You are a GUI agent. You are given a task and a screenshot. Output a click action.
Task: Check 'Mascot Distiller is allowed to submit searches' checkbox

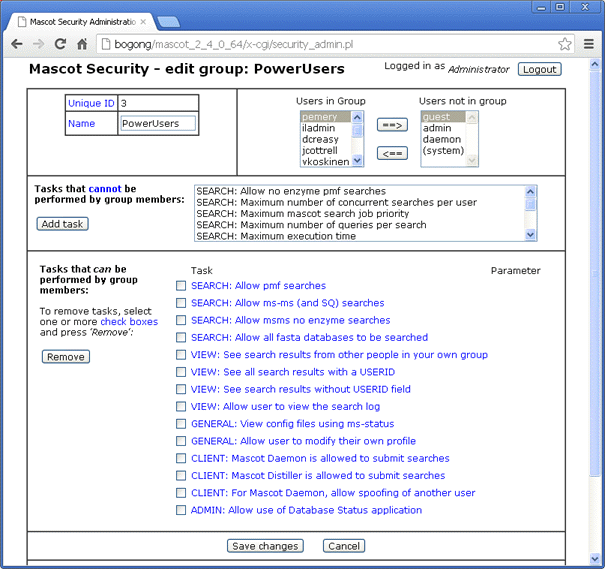point(181,475)
